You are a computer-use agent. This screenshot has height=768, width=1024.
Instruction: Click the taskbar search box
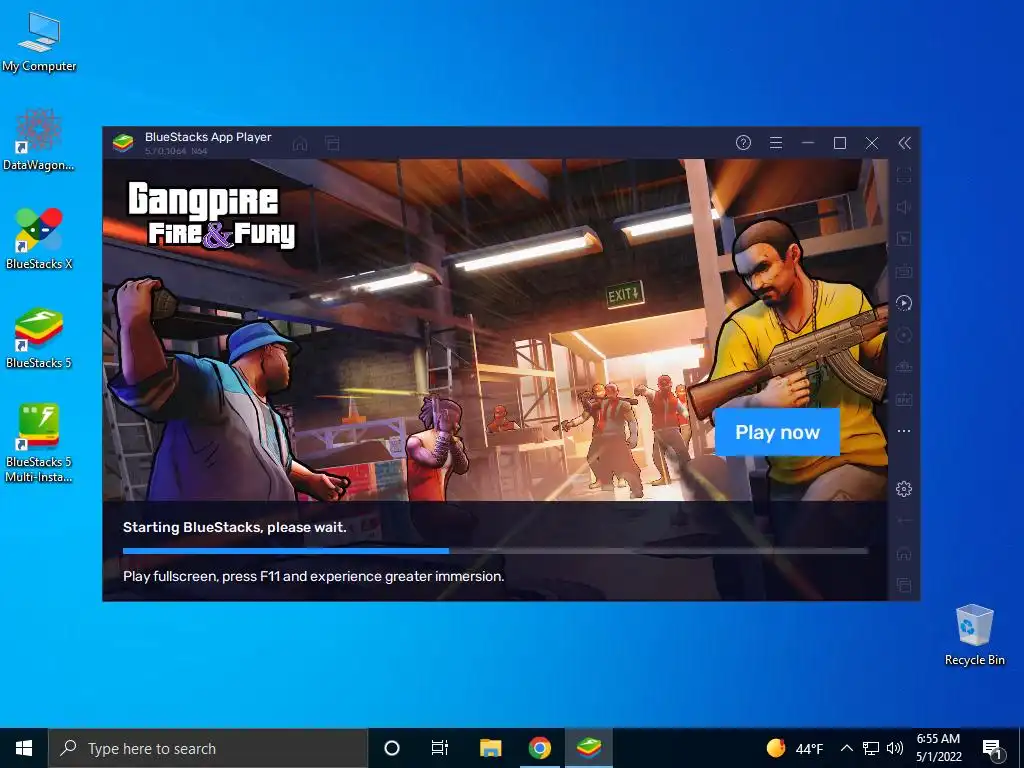pyautogui.click(x=208, y=748)
